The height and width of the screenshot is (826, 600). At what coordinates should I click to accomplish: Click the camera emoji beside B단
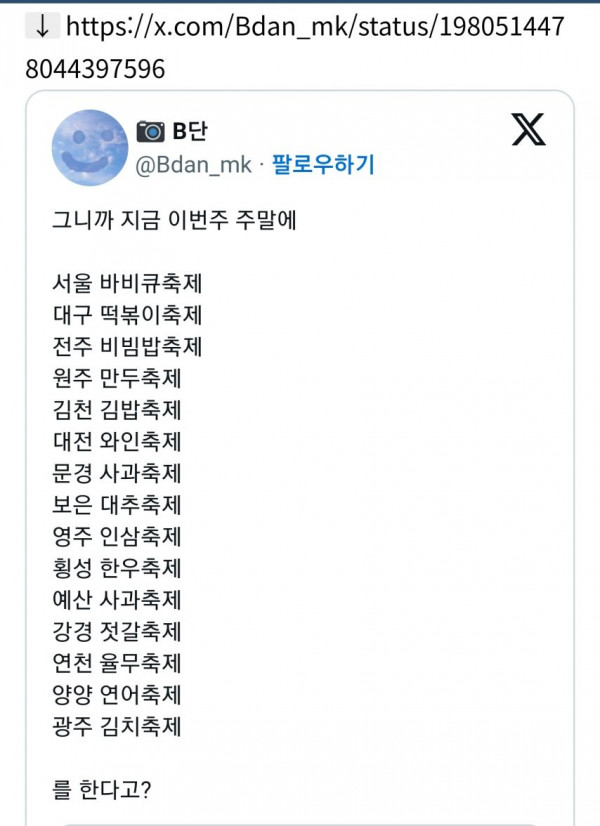[x=150, y=131]
